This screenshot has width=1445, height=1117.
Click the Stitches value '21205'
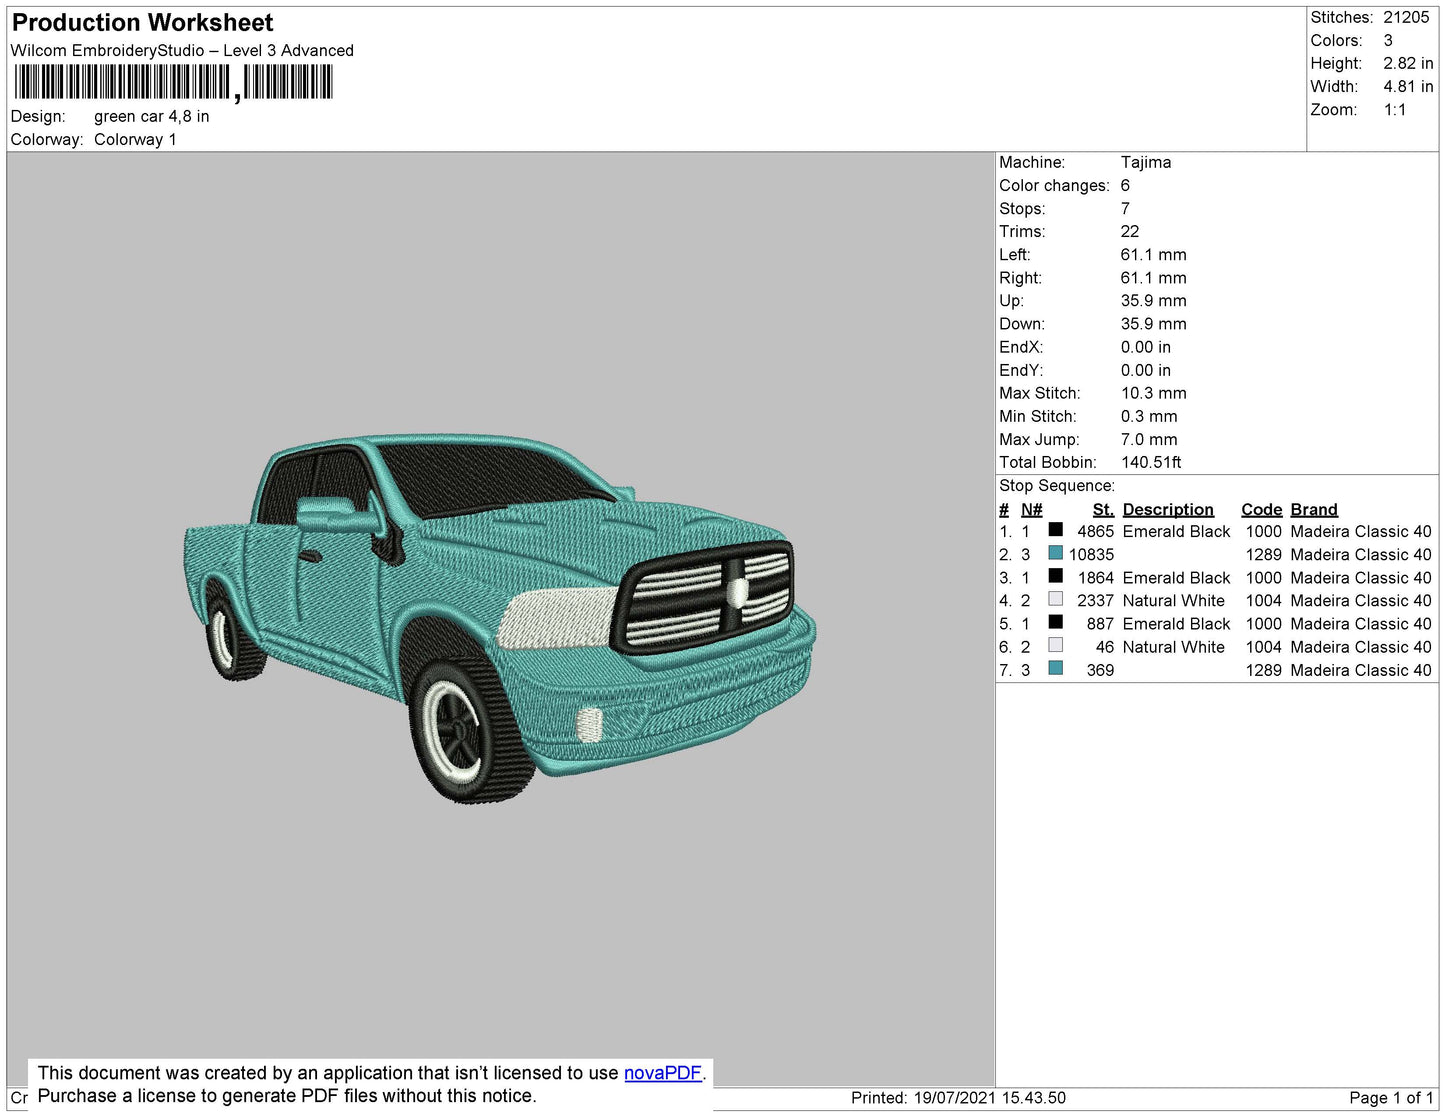1406,17
